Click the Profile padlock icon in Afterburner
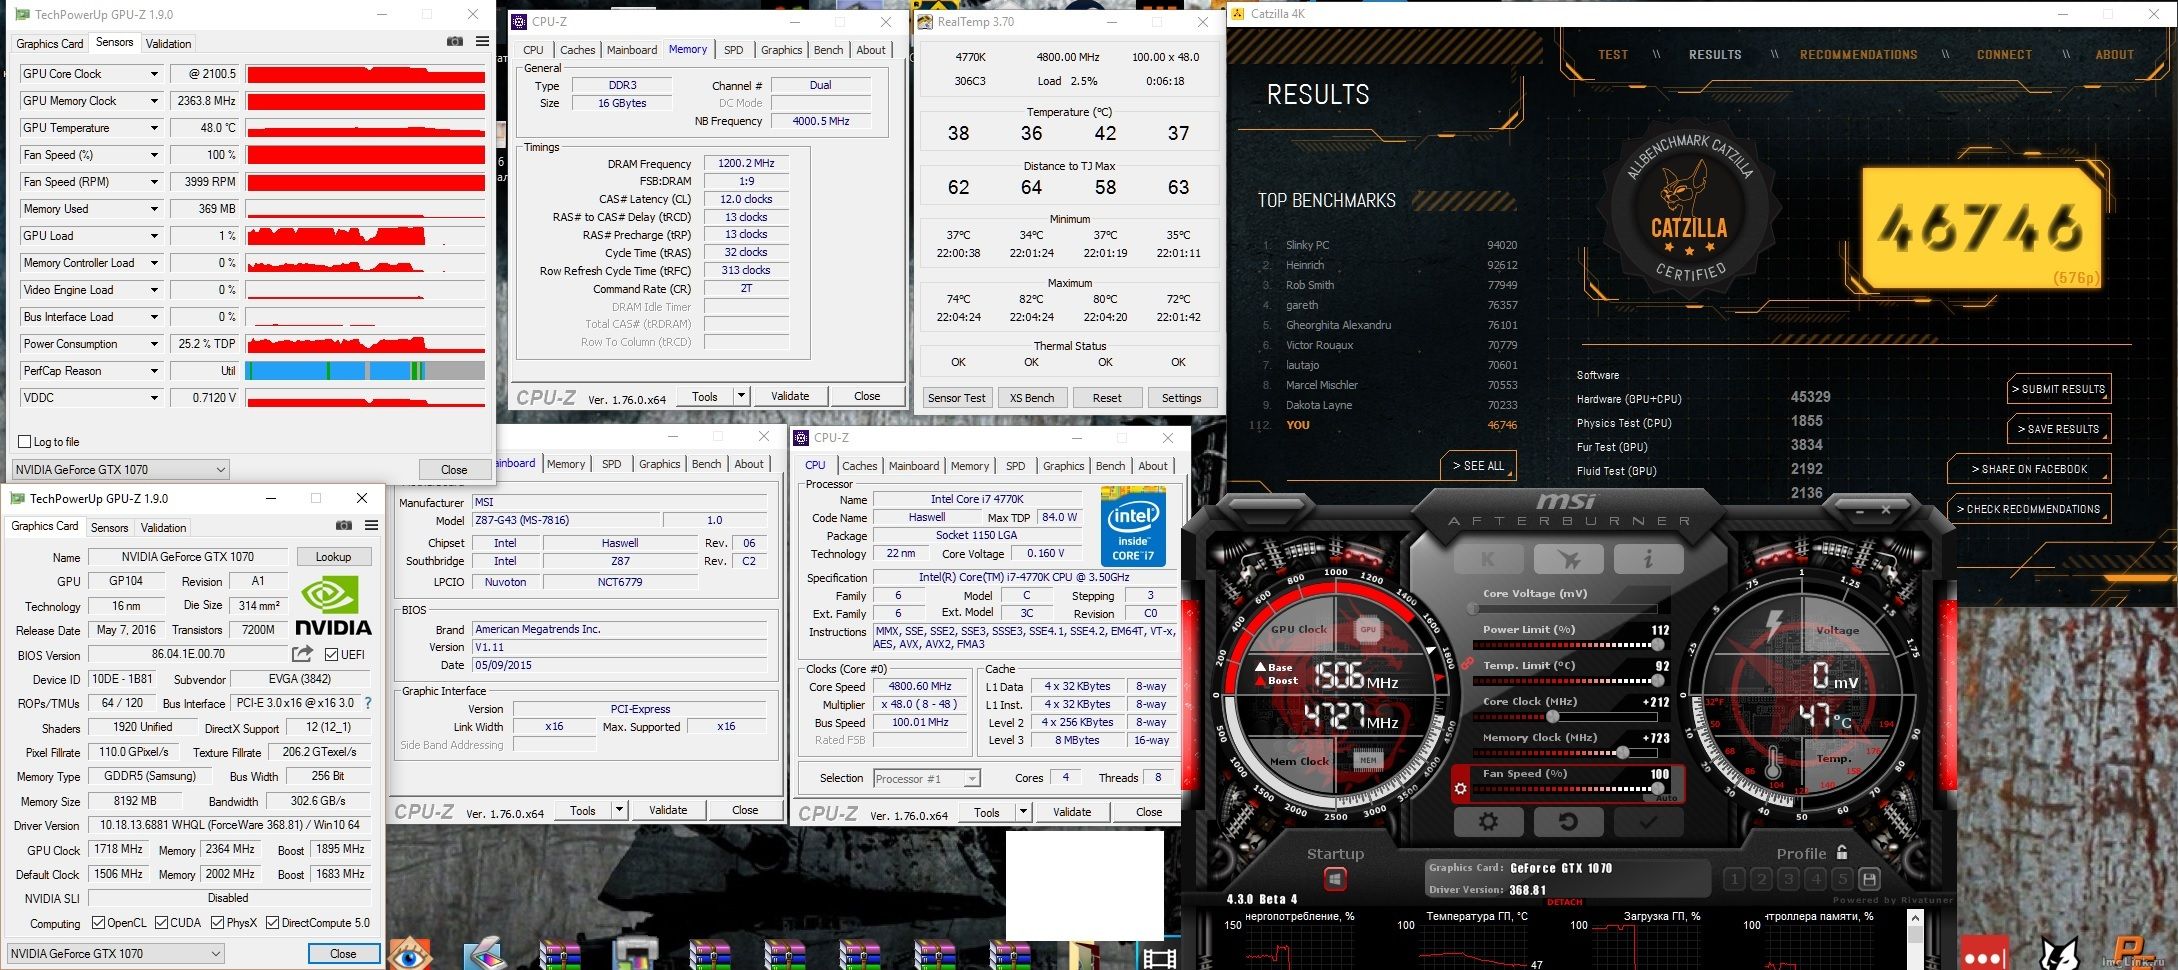Screen dimensions: 2178x970 1842,852
